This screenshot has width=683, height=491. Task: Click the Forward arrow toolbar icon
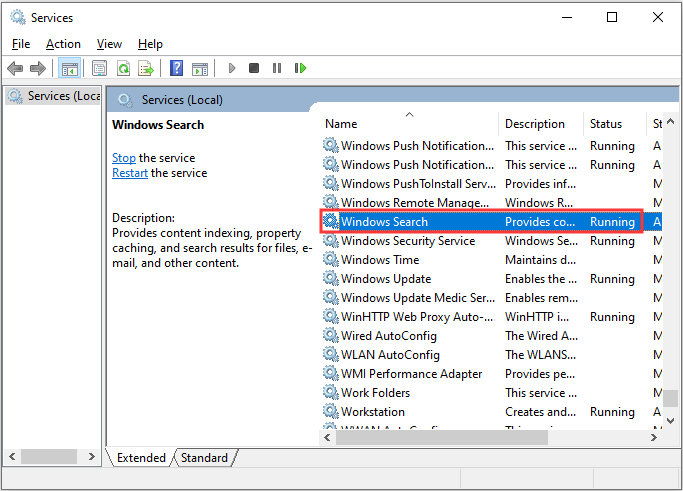coord(37,68)
